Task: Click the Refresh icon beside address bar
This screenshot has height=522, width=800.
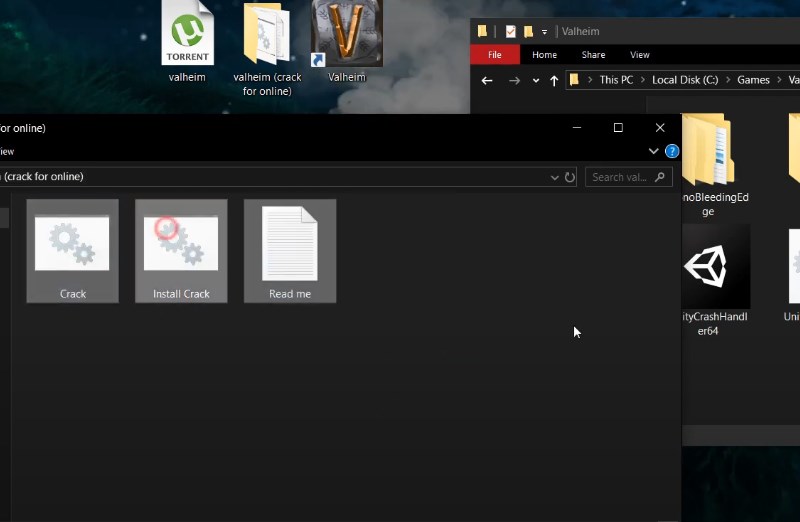Action: coord(570,177)
